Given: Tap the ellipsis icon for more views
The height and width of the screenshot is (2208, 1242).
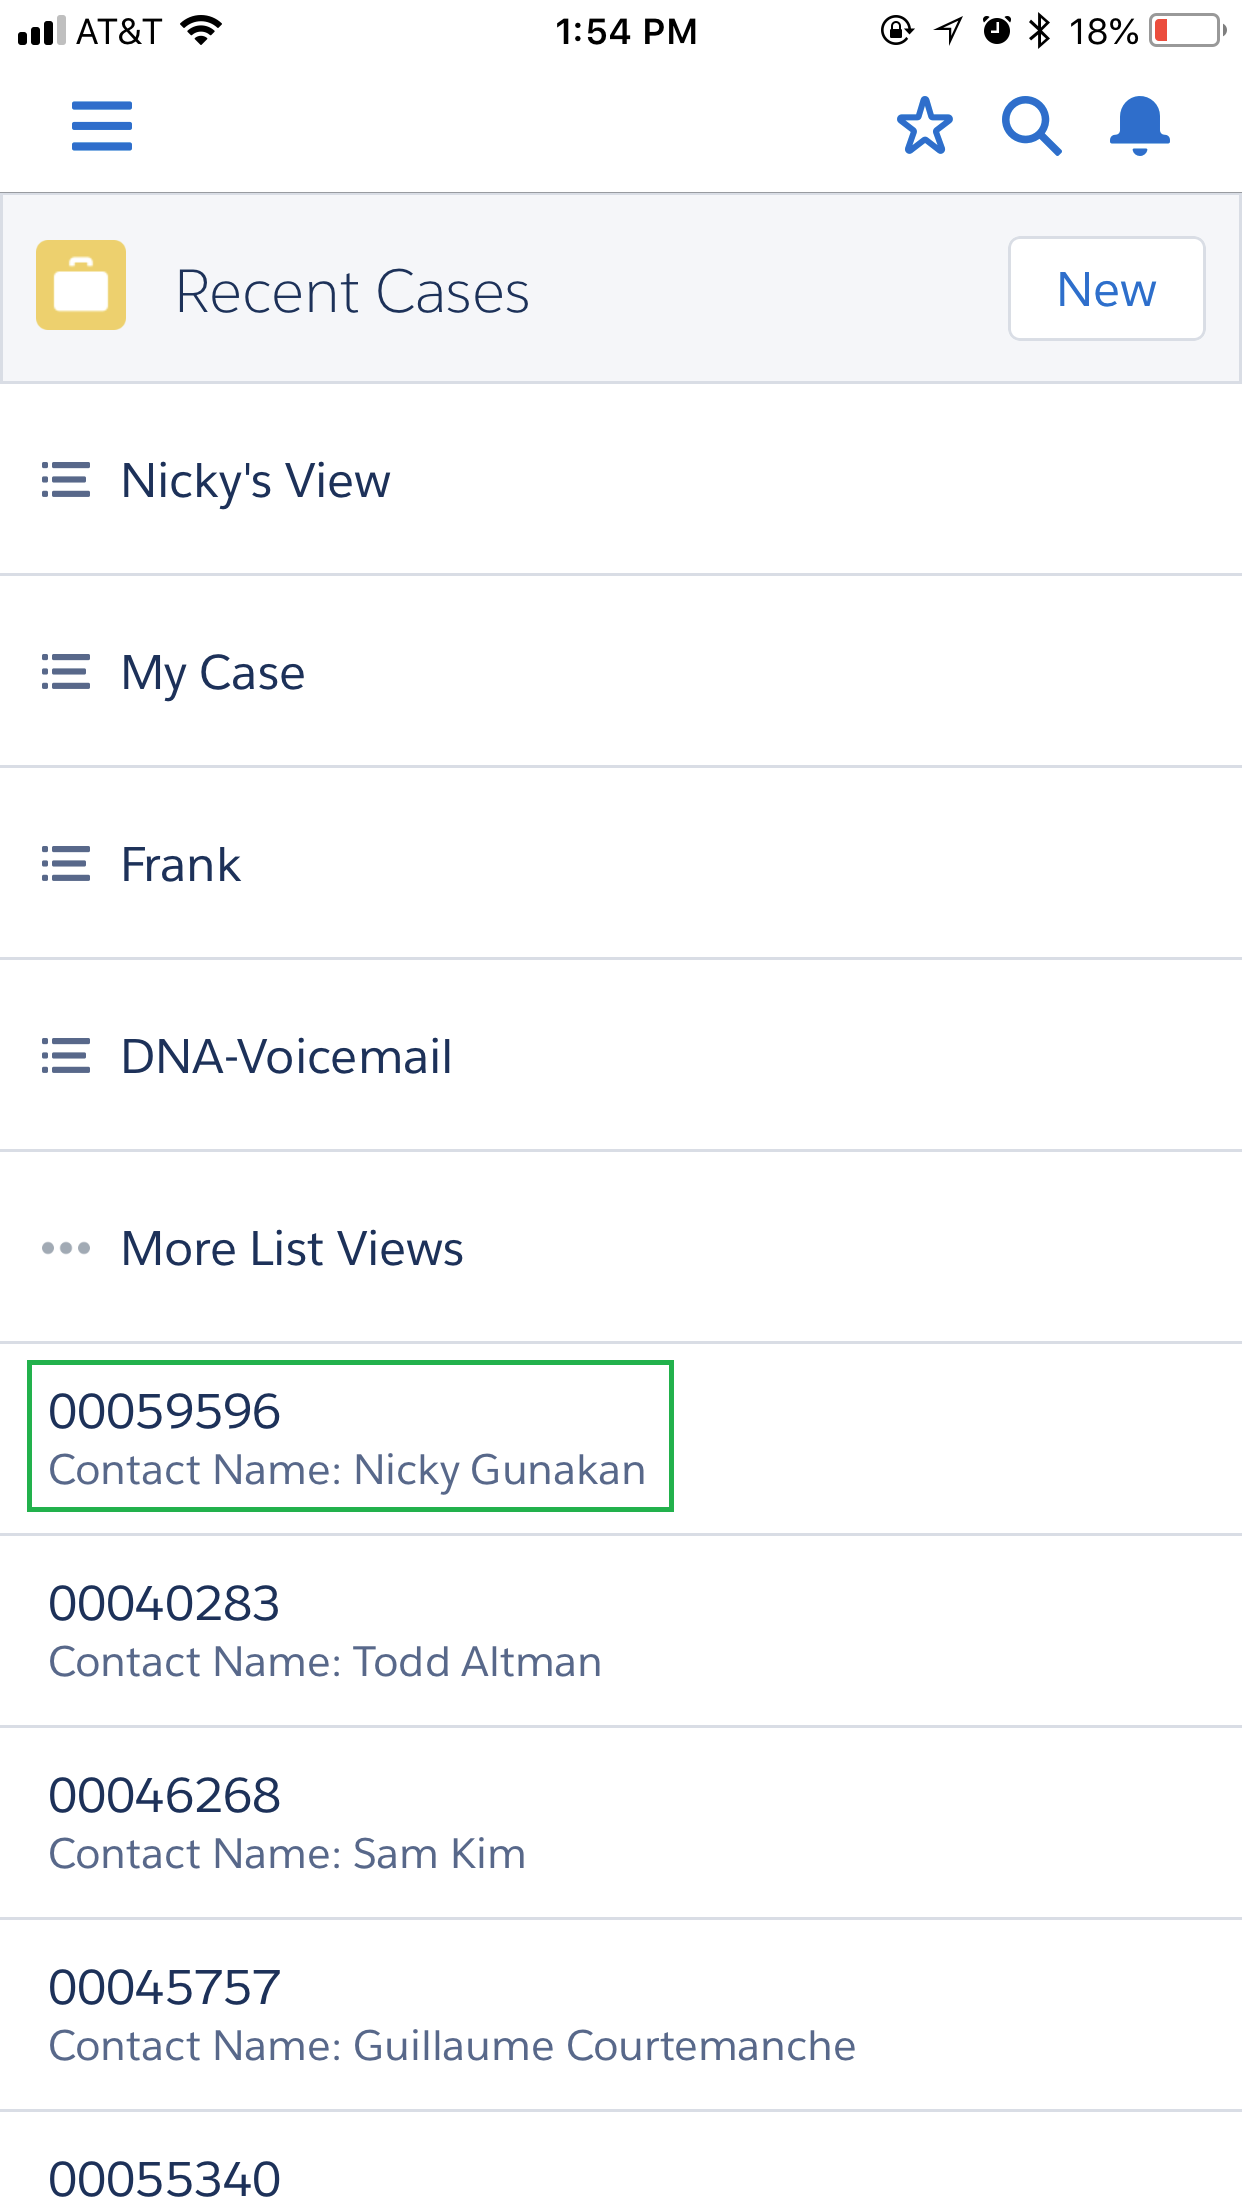Looking at the screenshot, I should click(66, 1248).
